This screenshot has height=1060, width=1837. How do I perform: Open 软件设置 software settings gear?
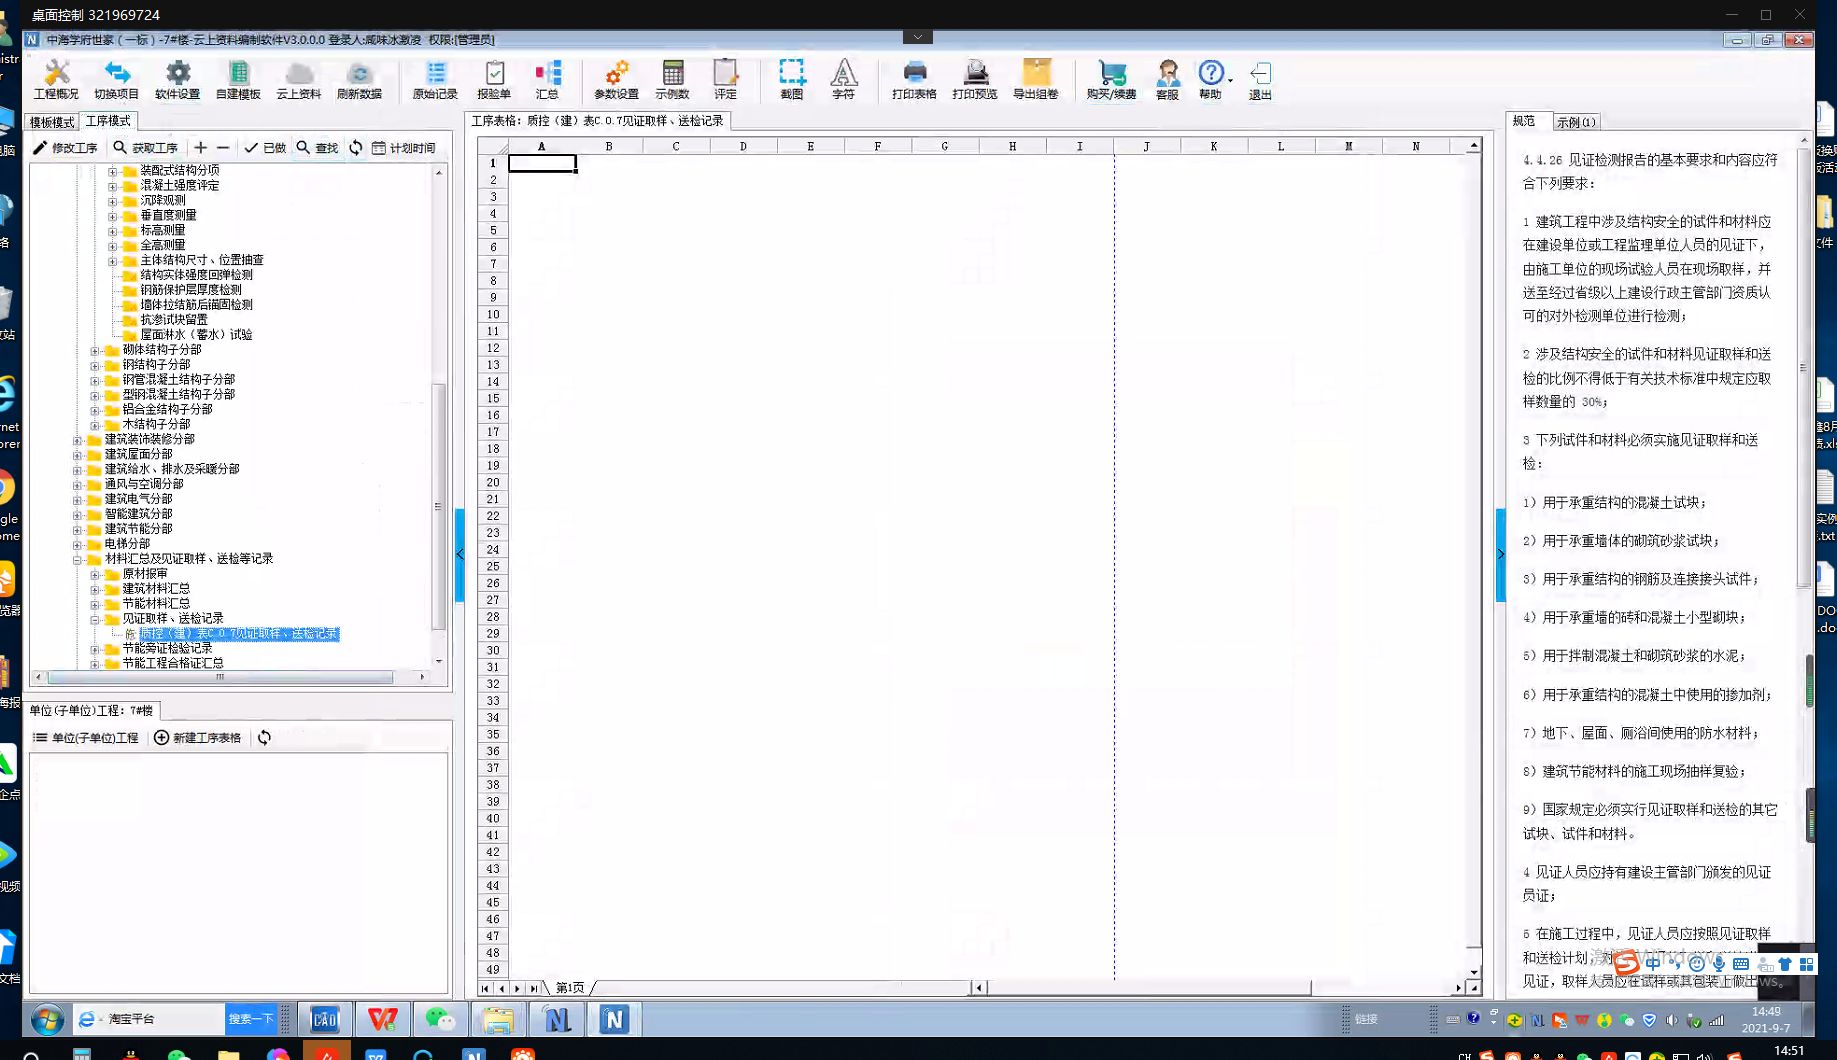[177, 79]
